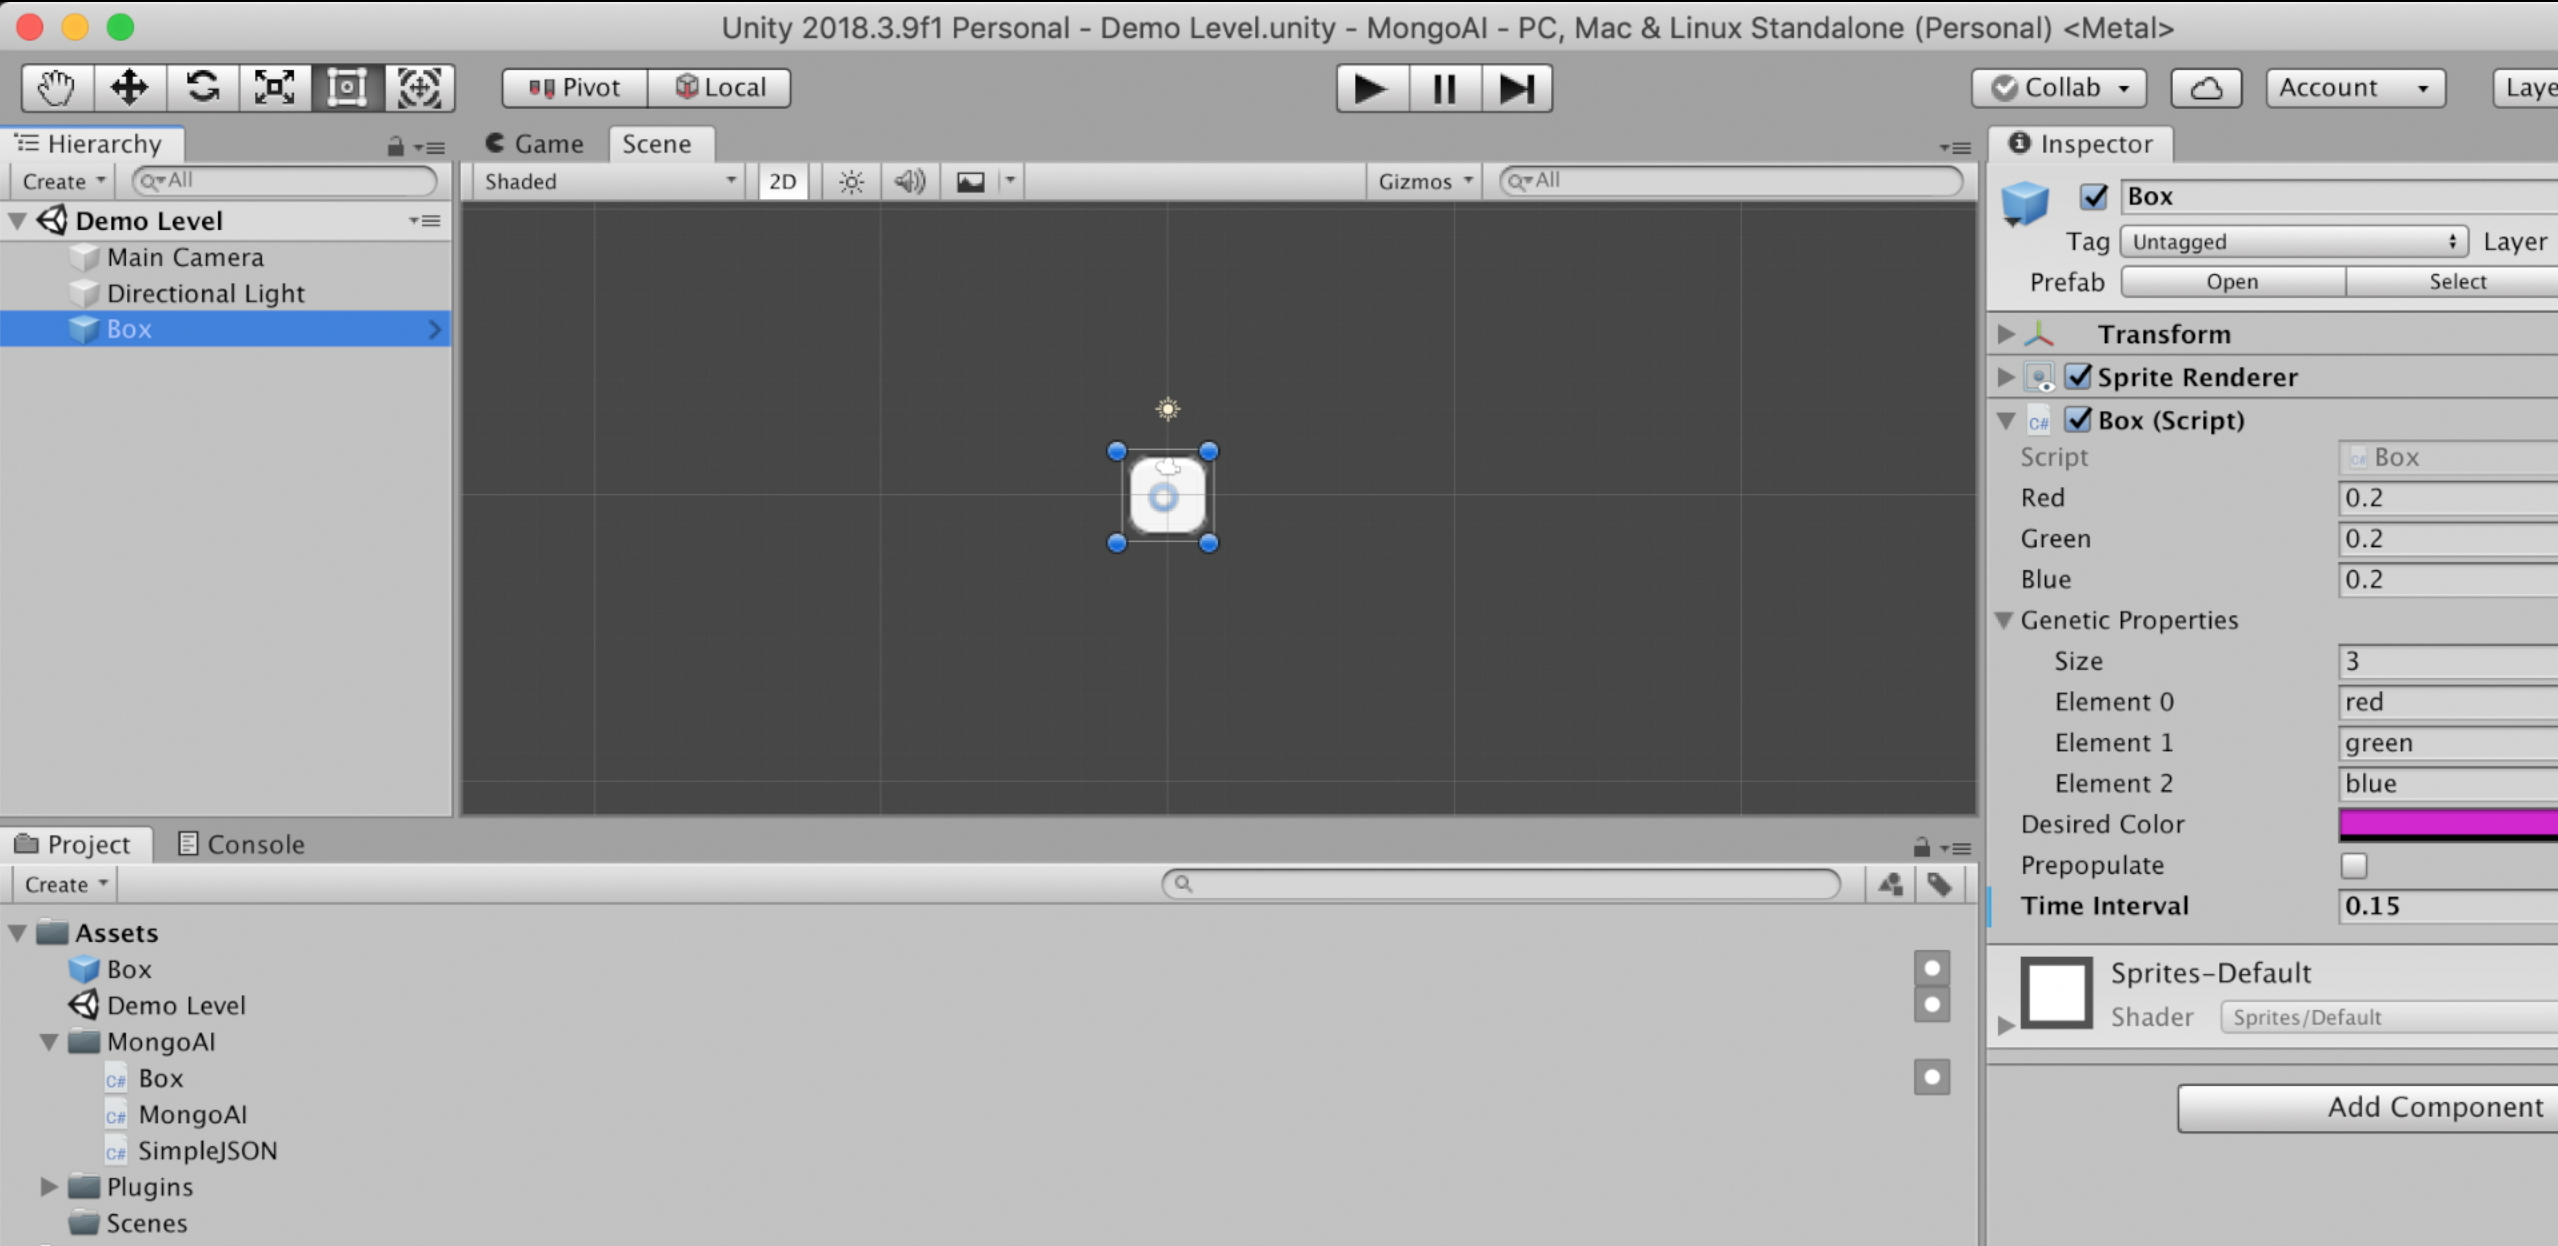The height and width of the screenshot is (1246, 2558).
Task: Select the Hand tool in toolbar
Action: click(57, 88)
